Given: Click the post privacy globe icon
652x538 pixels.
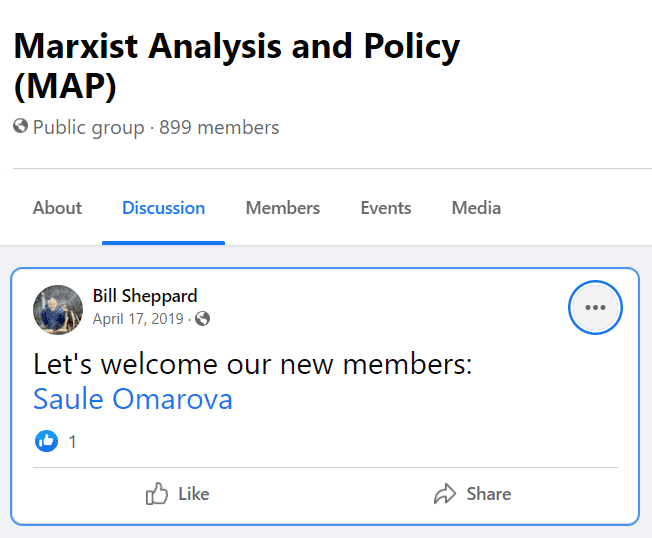Looking at the screenshot, I should coord(203,319).
